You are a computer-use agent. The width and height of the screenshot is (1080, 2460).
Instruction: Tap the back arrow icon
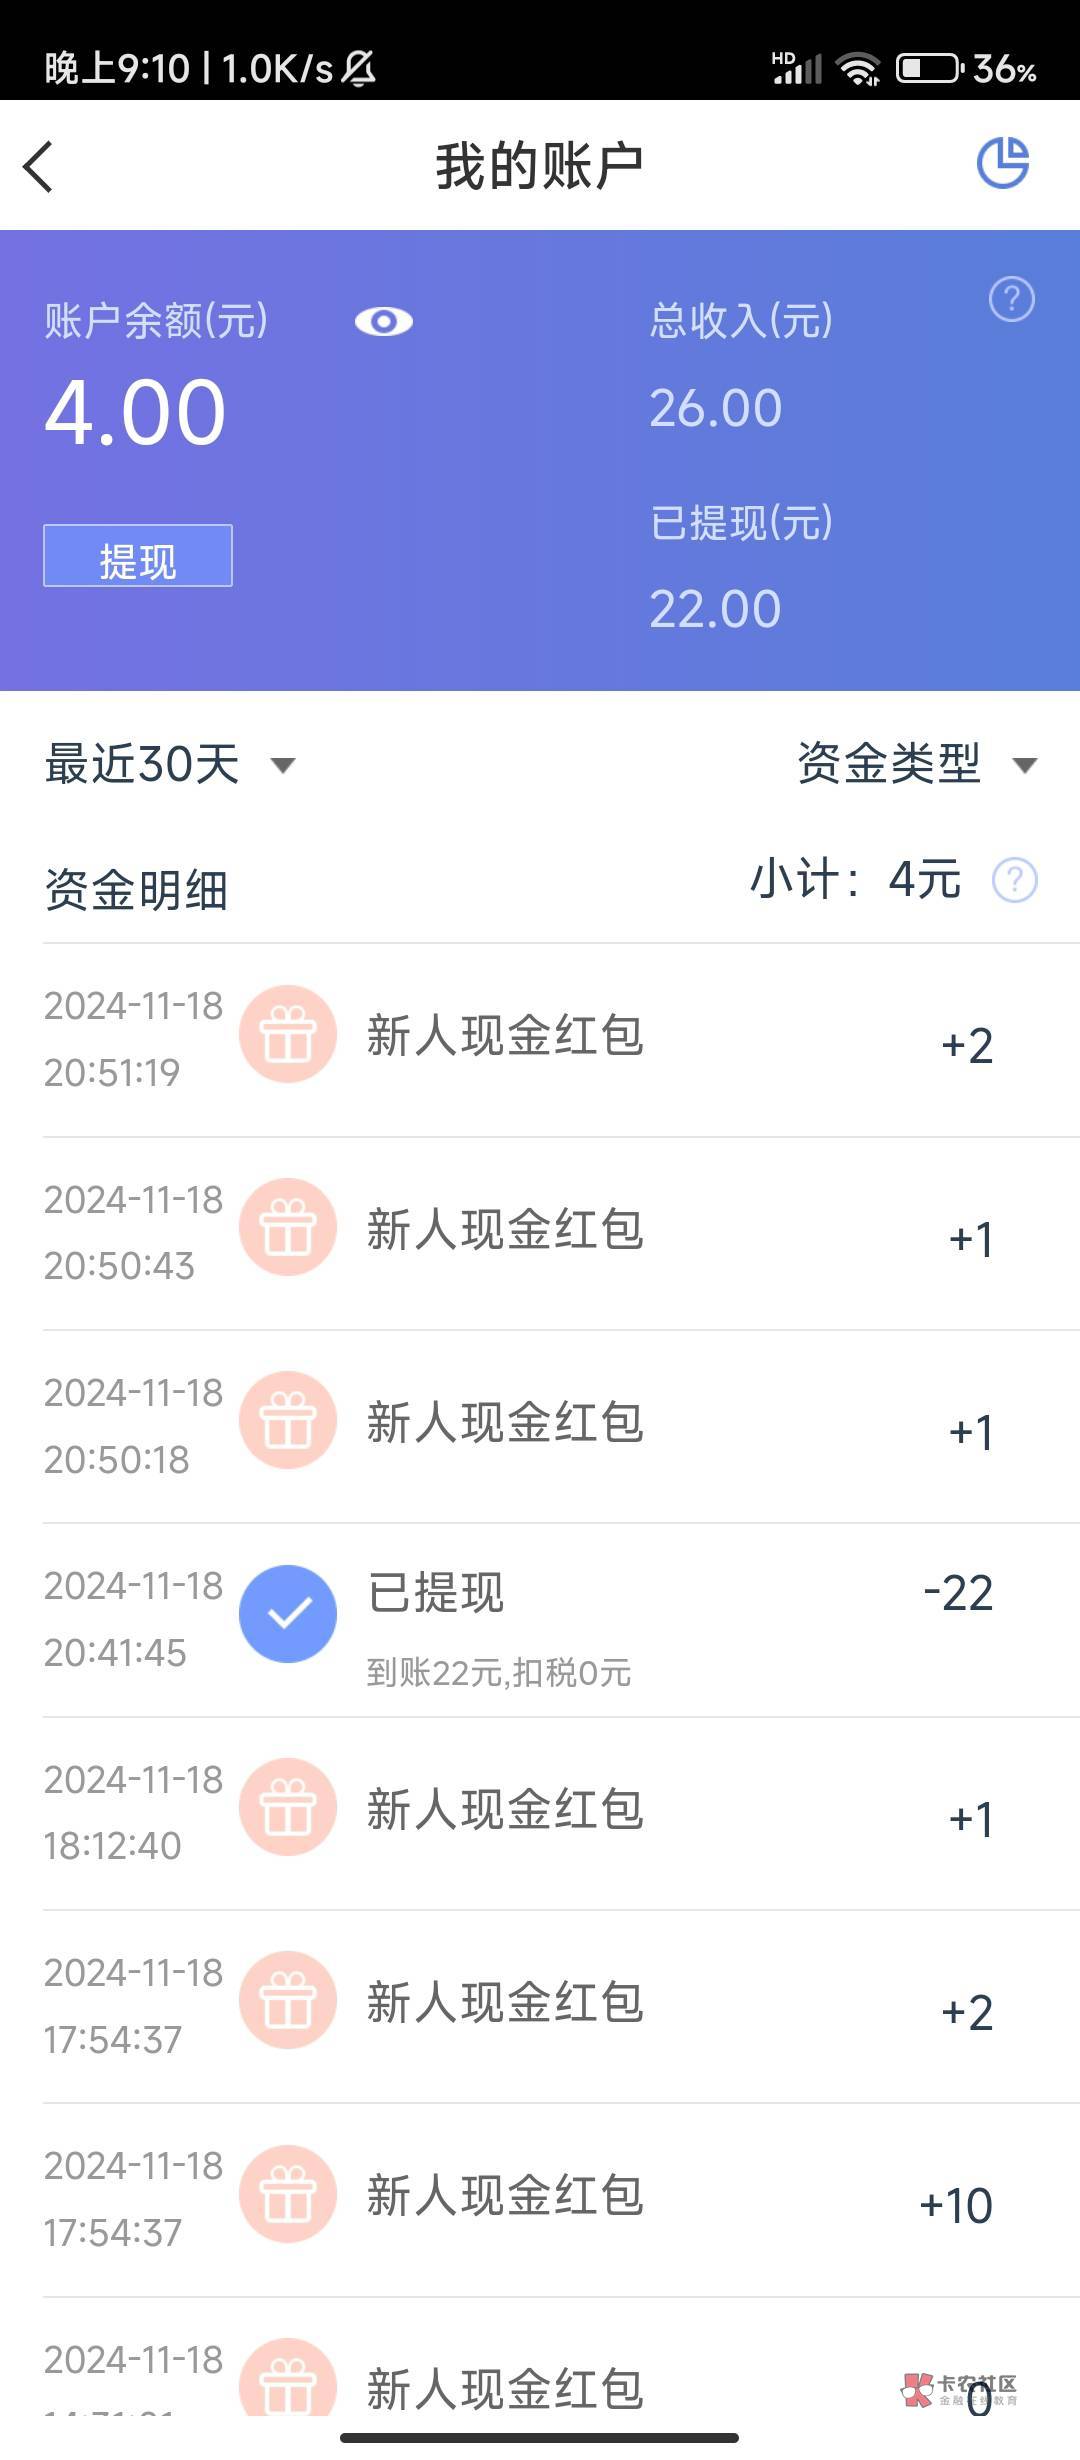38,166
